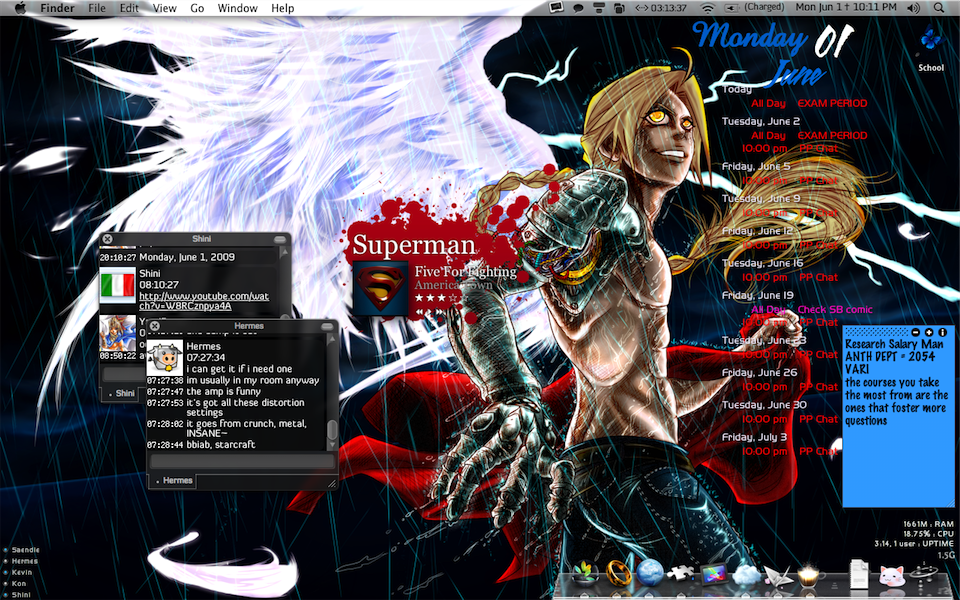The height and width of the screenshot is (600, 960).
Task: Open the YouTube link from Shini
Action: pyautogui.click(x=204, y=301)
